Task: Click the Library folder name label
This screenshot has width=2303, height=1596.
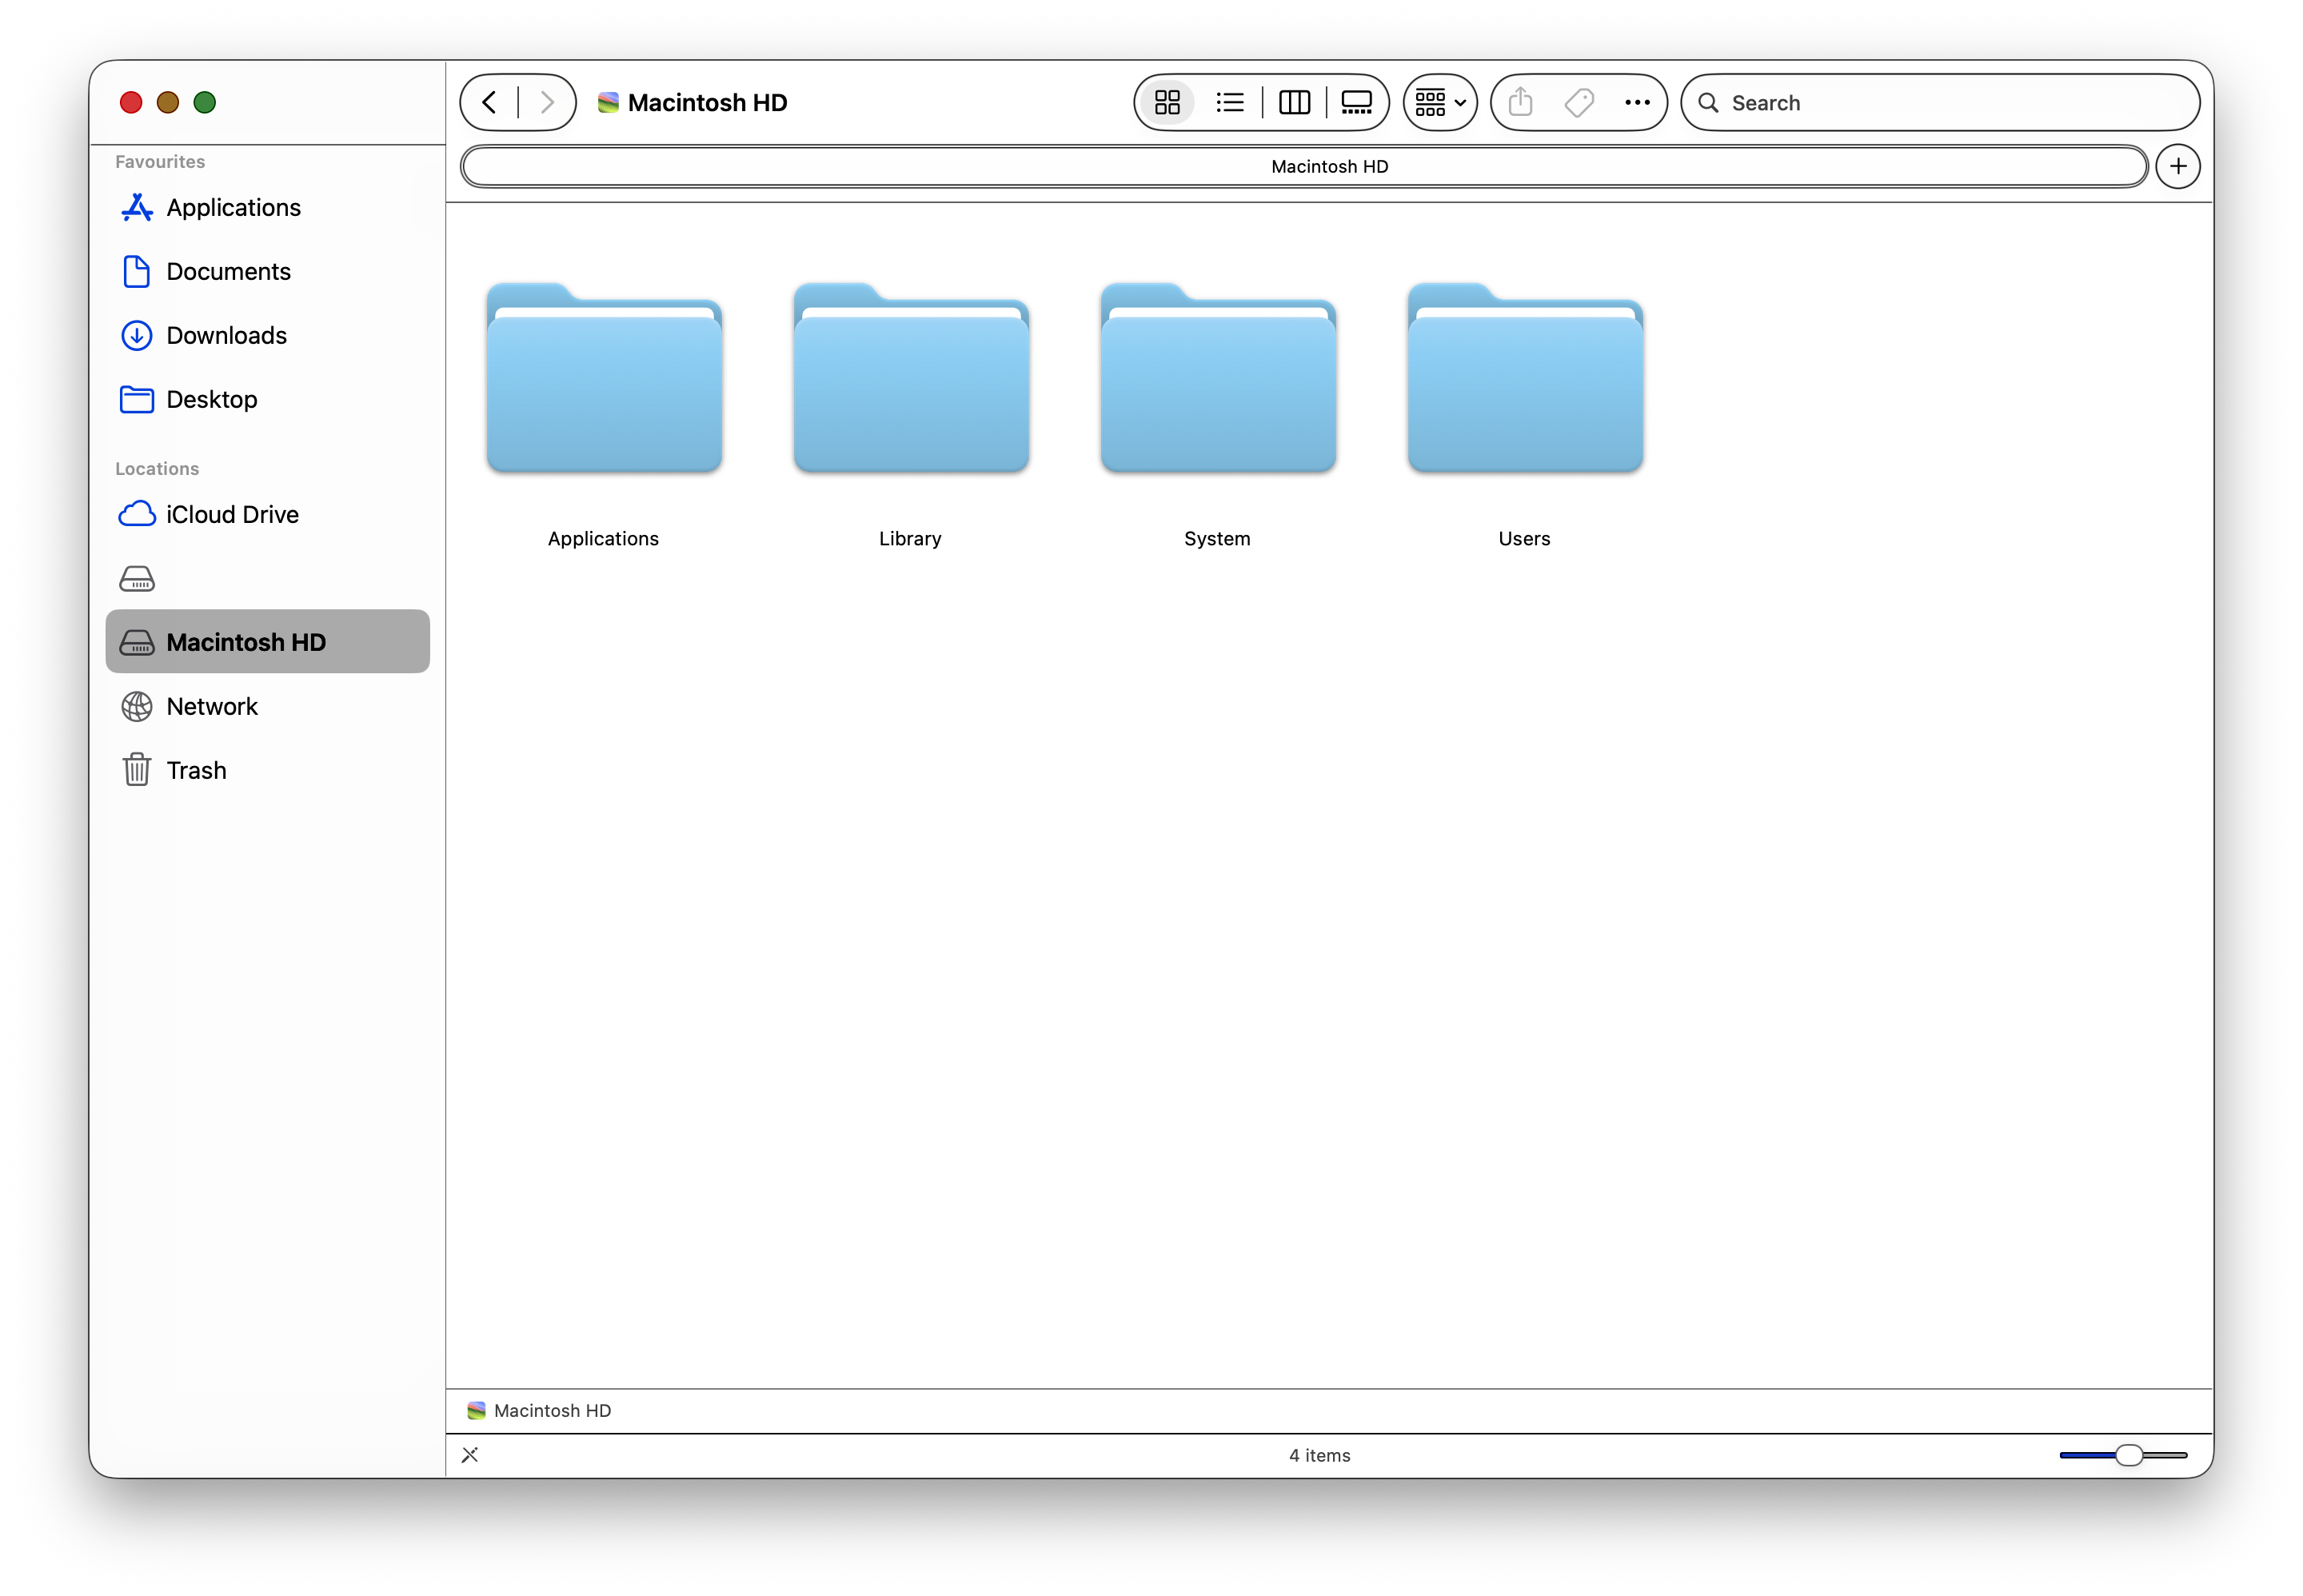Action: 910,538
